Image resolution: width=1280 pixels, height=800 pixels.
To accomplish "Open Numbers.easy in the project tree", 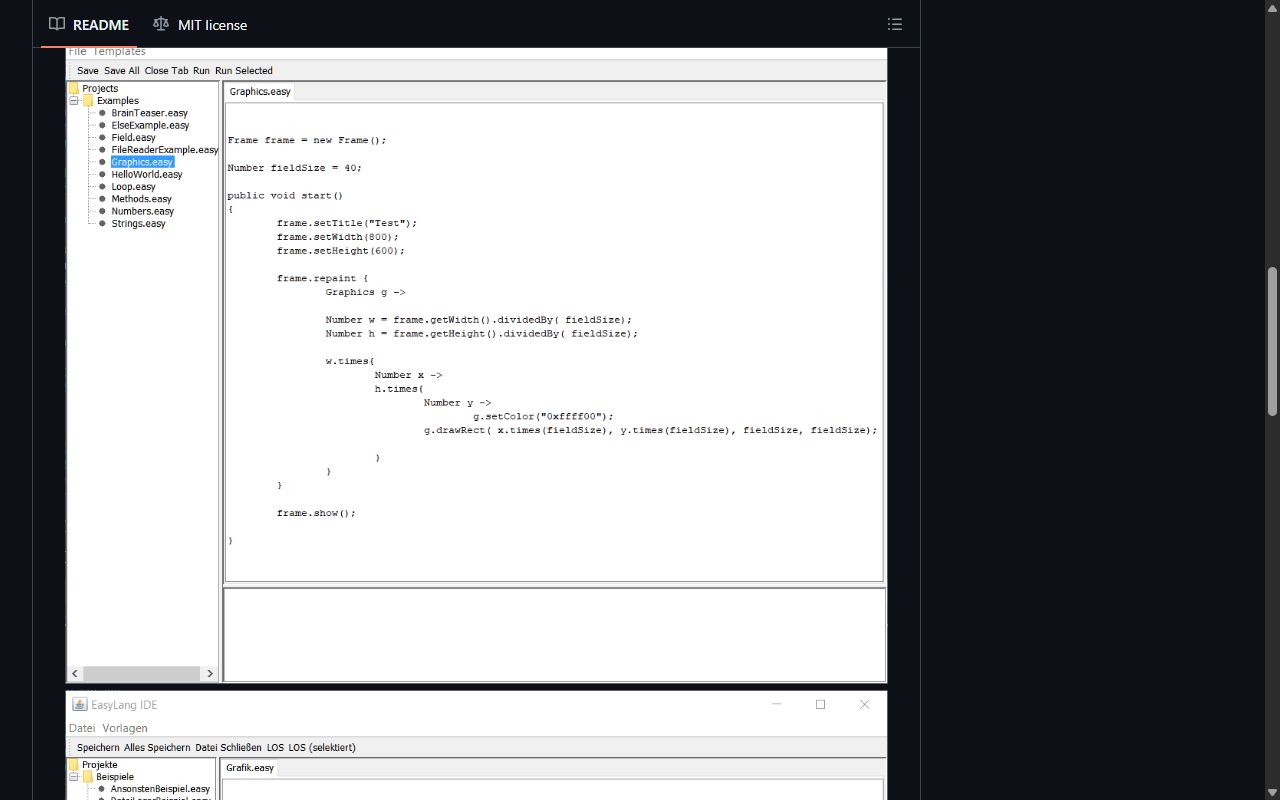I will pyautogui.click(x=142, y=211).
